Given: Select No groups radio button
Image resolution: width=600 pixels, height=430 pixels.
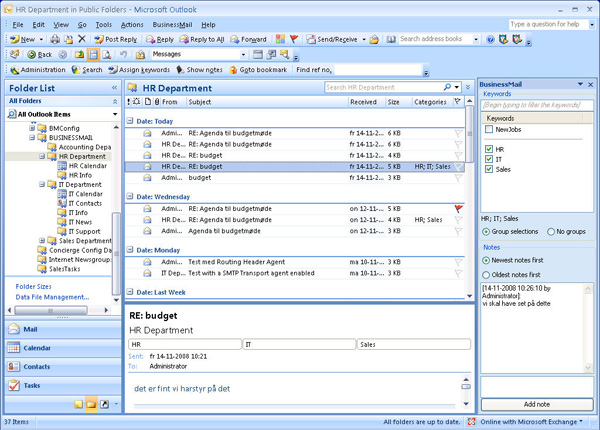Looking at the screenshot, I should click(551, 231).
